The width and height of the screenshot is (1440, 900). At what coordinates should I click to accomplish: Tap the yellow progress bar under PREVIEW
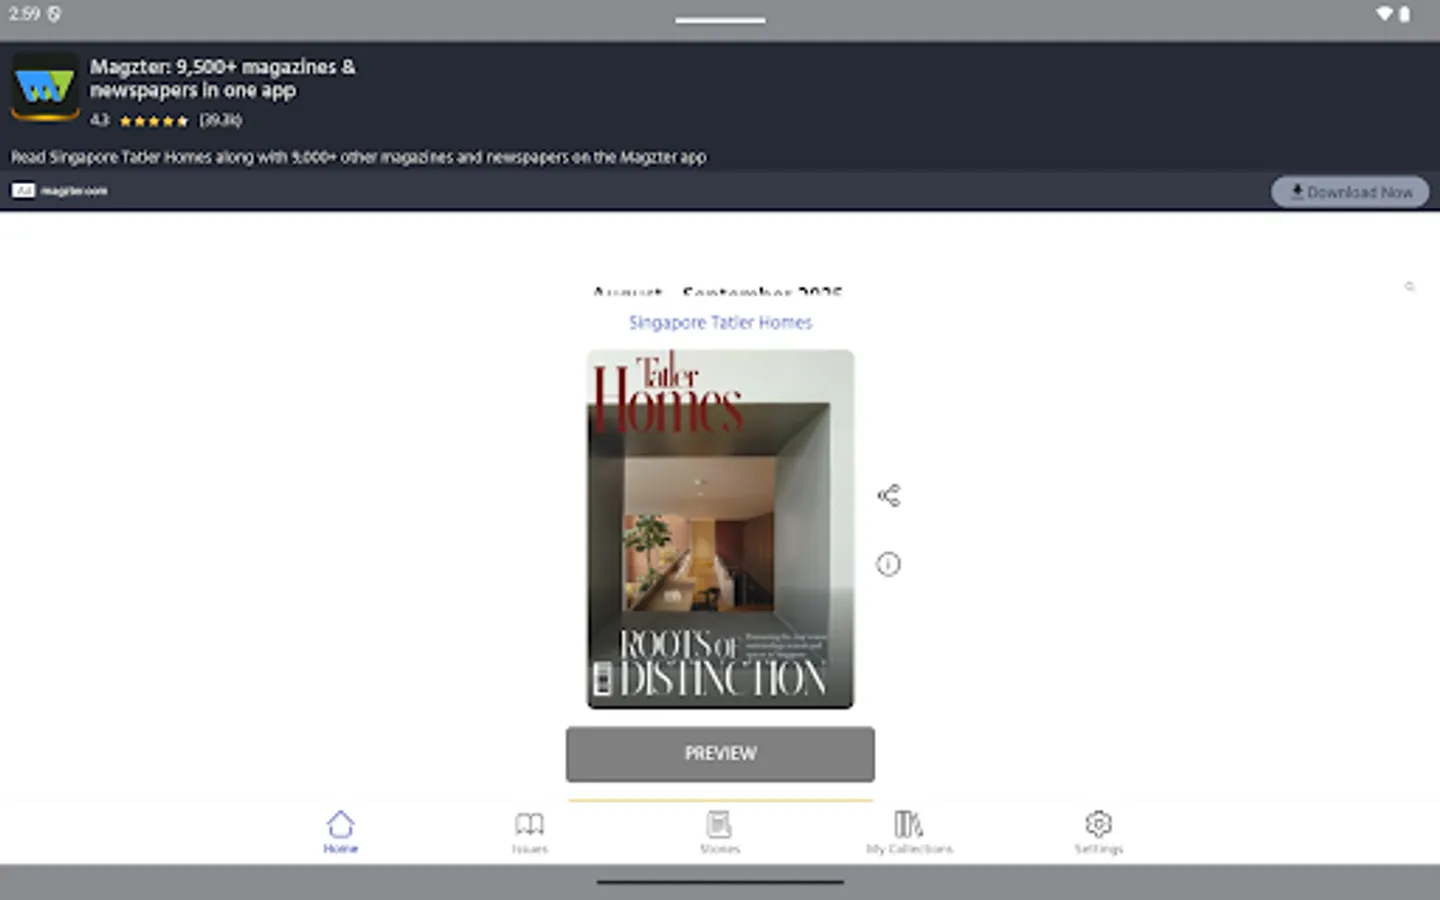pyautogui.click(x=719, y=797)
